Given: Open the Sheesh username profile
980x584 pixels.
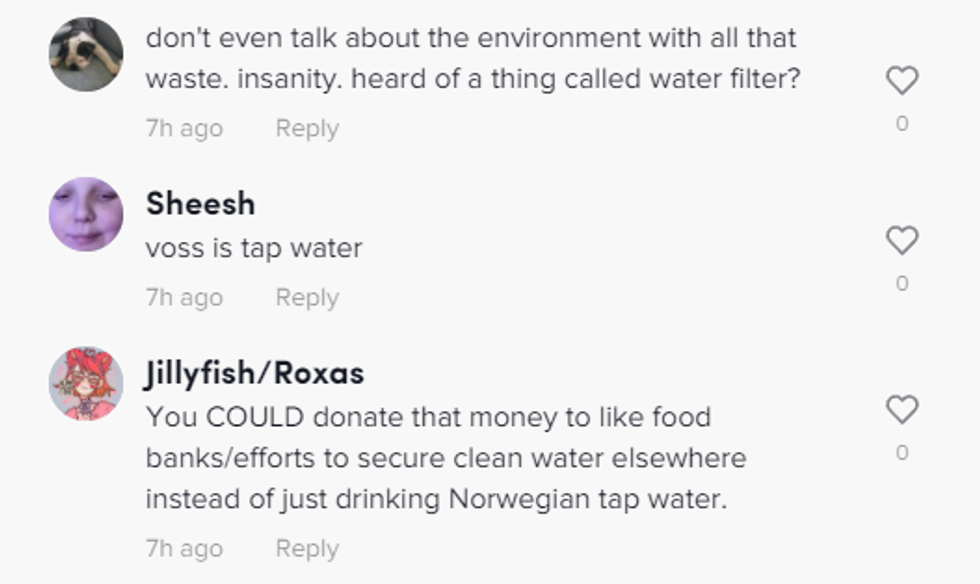Looking at the screenshot, I should 200,203.
